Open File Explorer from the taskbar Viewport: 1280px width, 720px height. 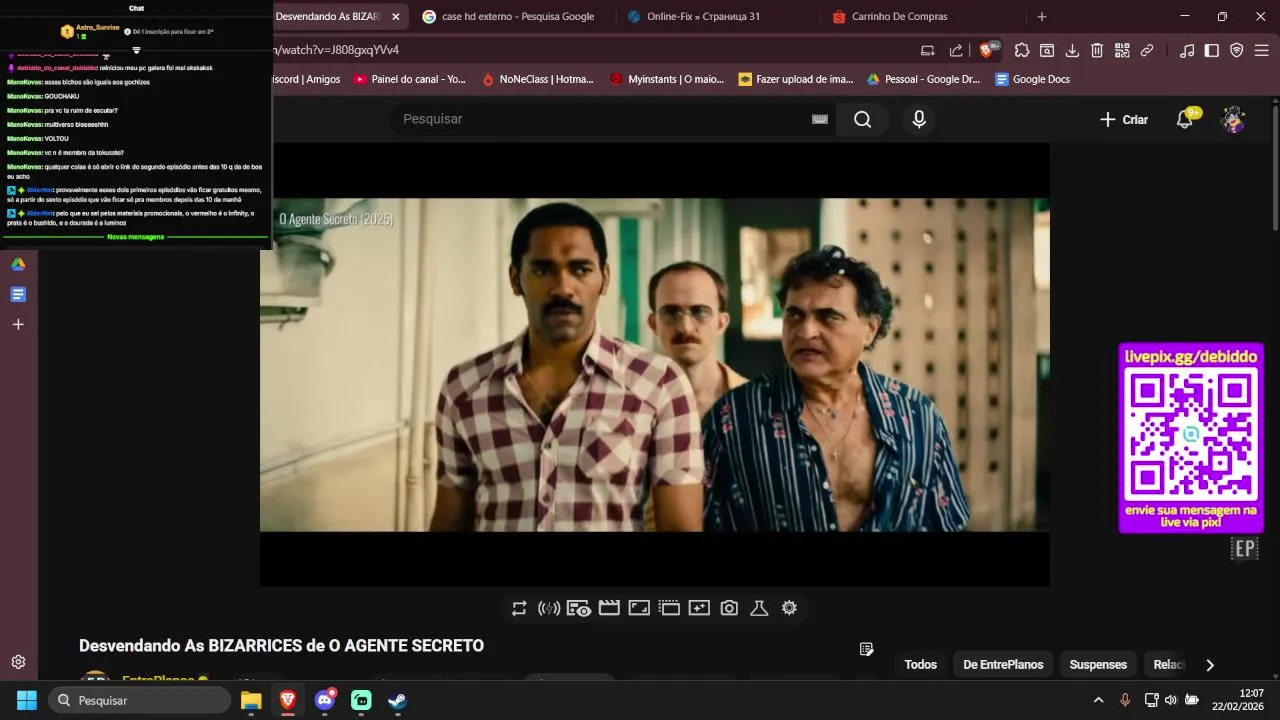[x=251, y=700]
